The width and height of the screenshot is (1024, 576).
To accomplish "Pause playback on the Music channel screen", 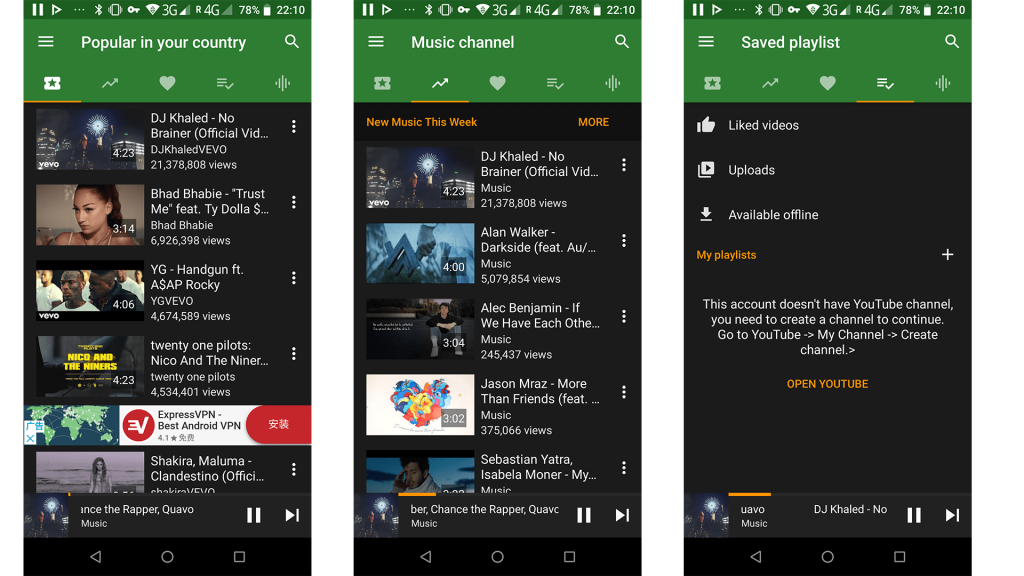I will pyautogui.click(x=584, y=515).
